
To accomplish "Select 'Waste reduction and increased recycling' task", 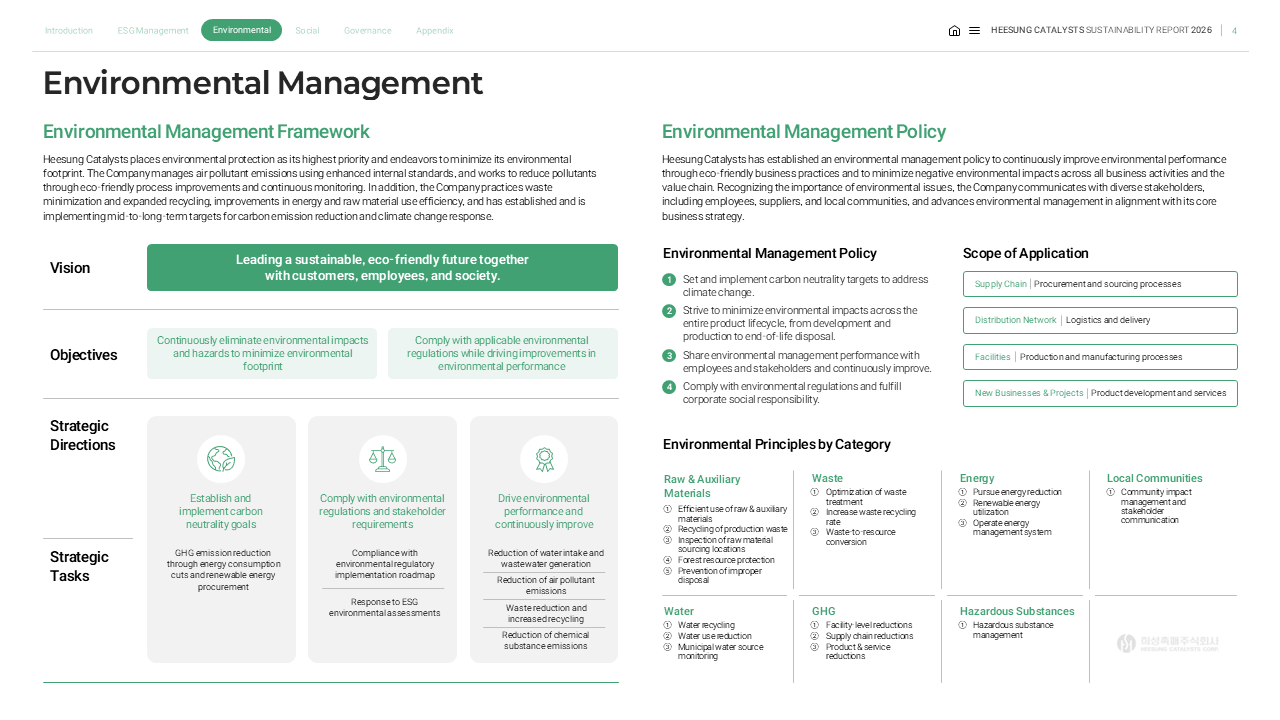I will tap(544, 613).
